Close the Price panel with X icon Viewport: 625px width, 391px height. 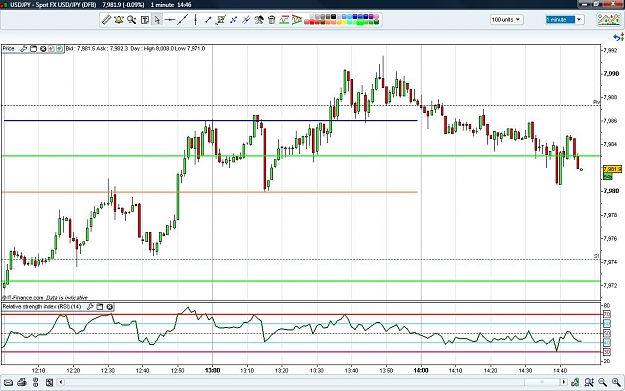[43, 49]
